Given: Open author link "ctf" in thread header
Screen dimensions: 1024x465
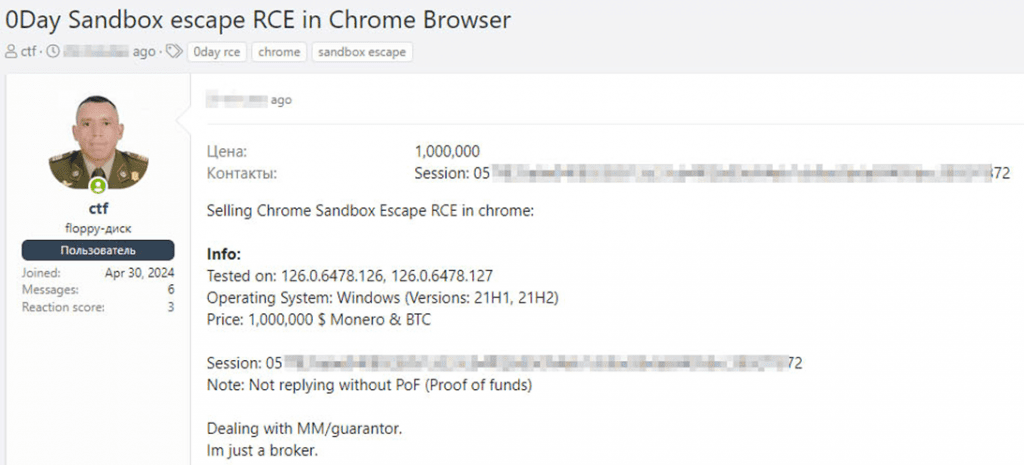Looking at the screenshot, I should pos(29,52).
